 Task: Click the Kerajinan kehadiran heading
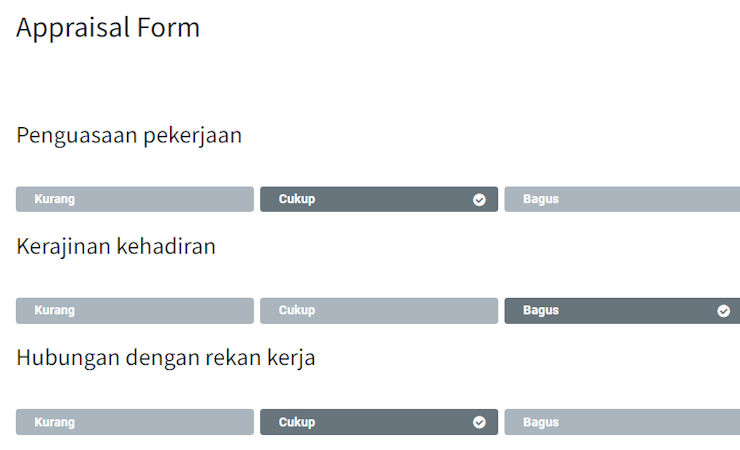coord(116,247)
